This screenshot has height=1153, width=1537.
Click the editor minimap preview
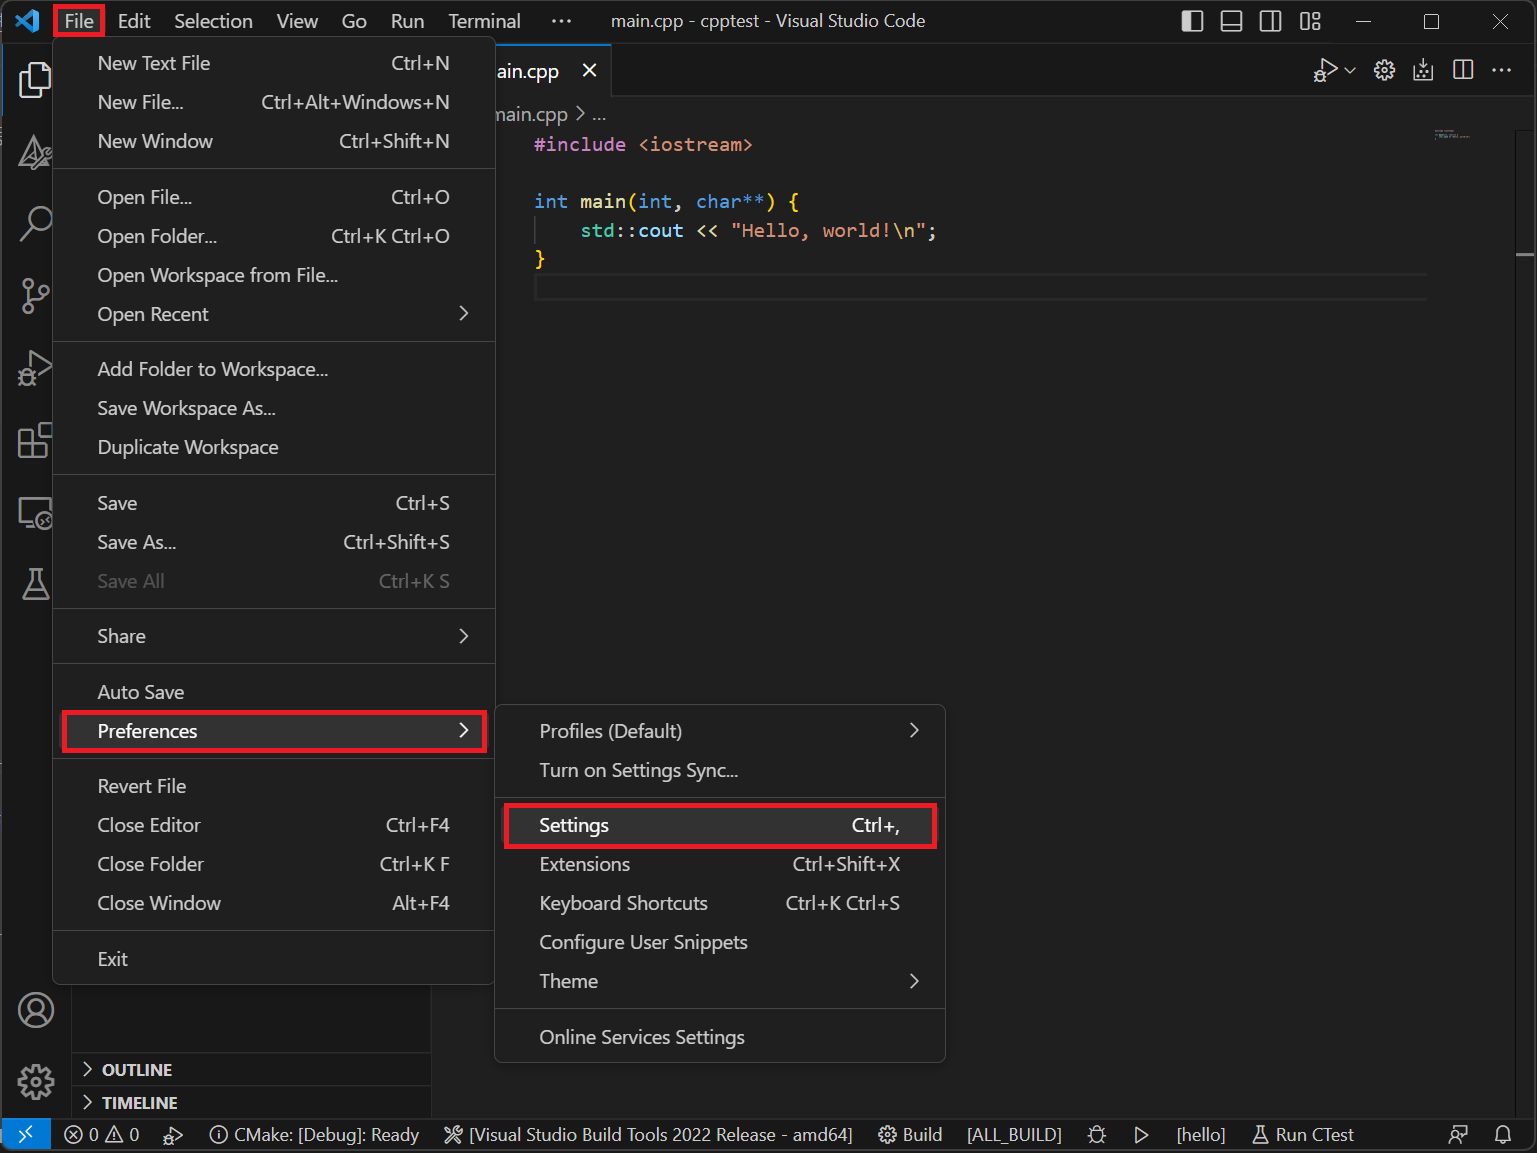(1452, 135)
